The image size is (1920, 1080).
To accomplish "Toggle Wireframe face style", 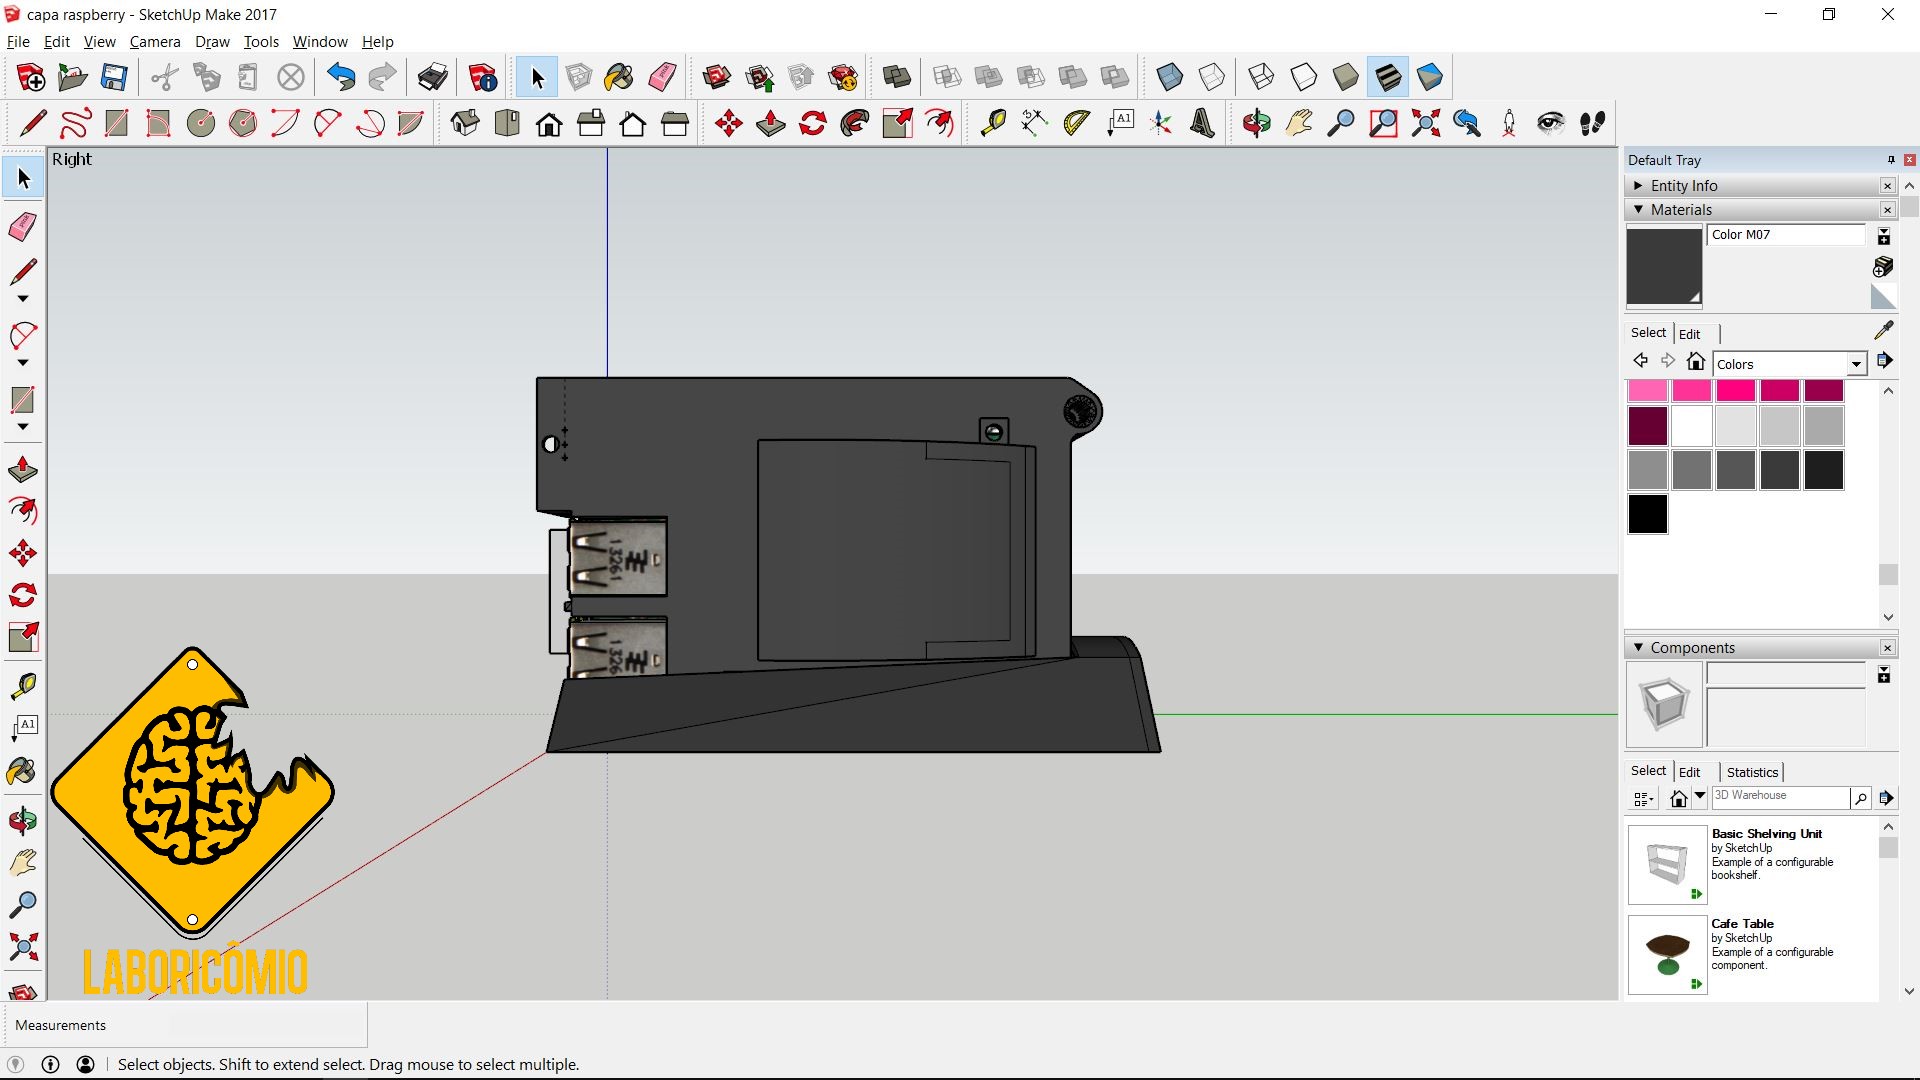I will [x=1261, y=77].
